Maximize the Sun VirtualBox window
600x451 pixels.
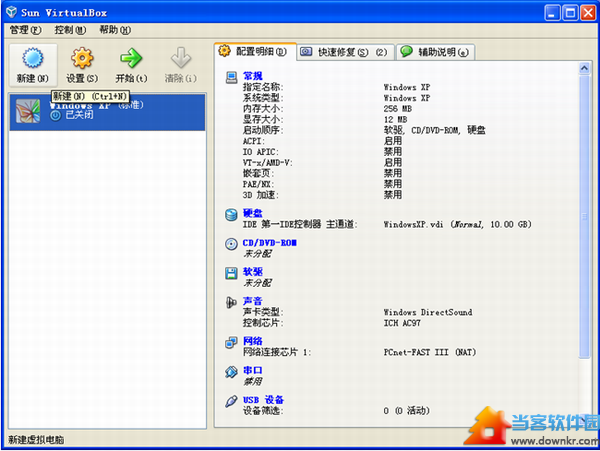point(570,13)
